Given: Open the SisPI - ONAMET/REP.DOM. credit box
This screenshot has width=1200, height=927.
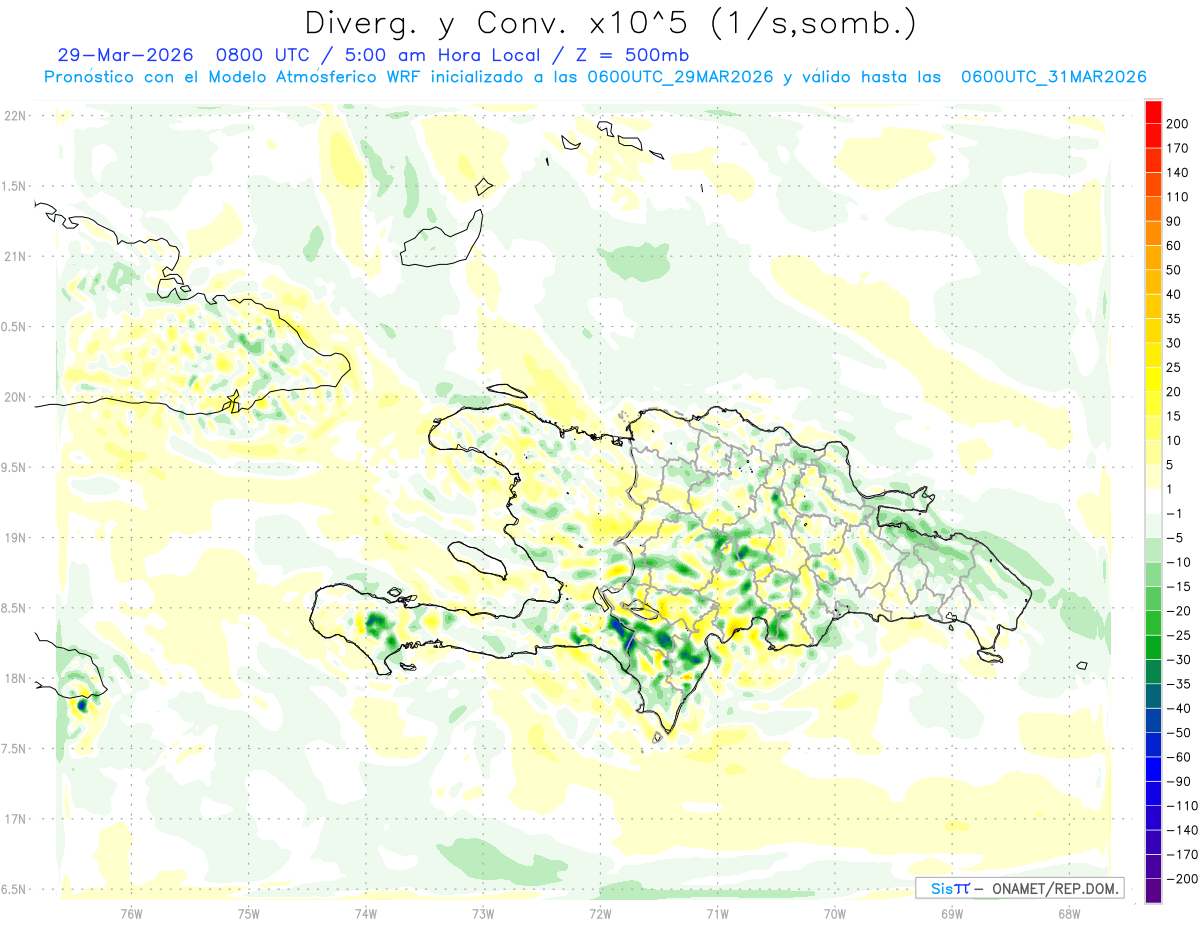Looking at the screenshot, I should (1020, 888).
